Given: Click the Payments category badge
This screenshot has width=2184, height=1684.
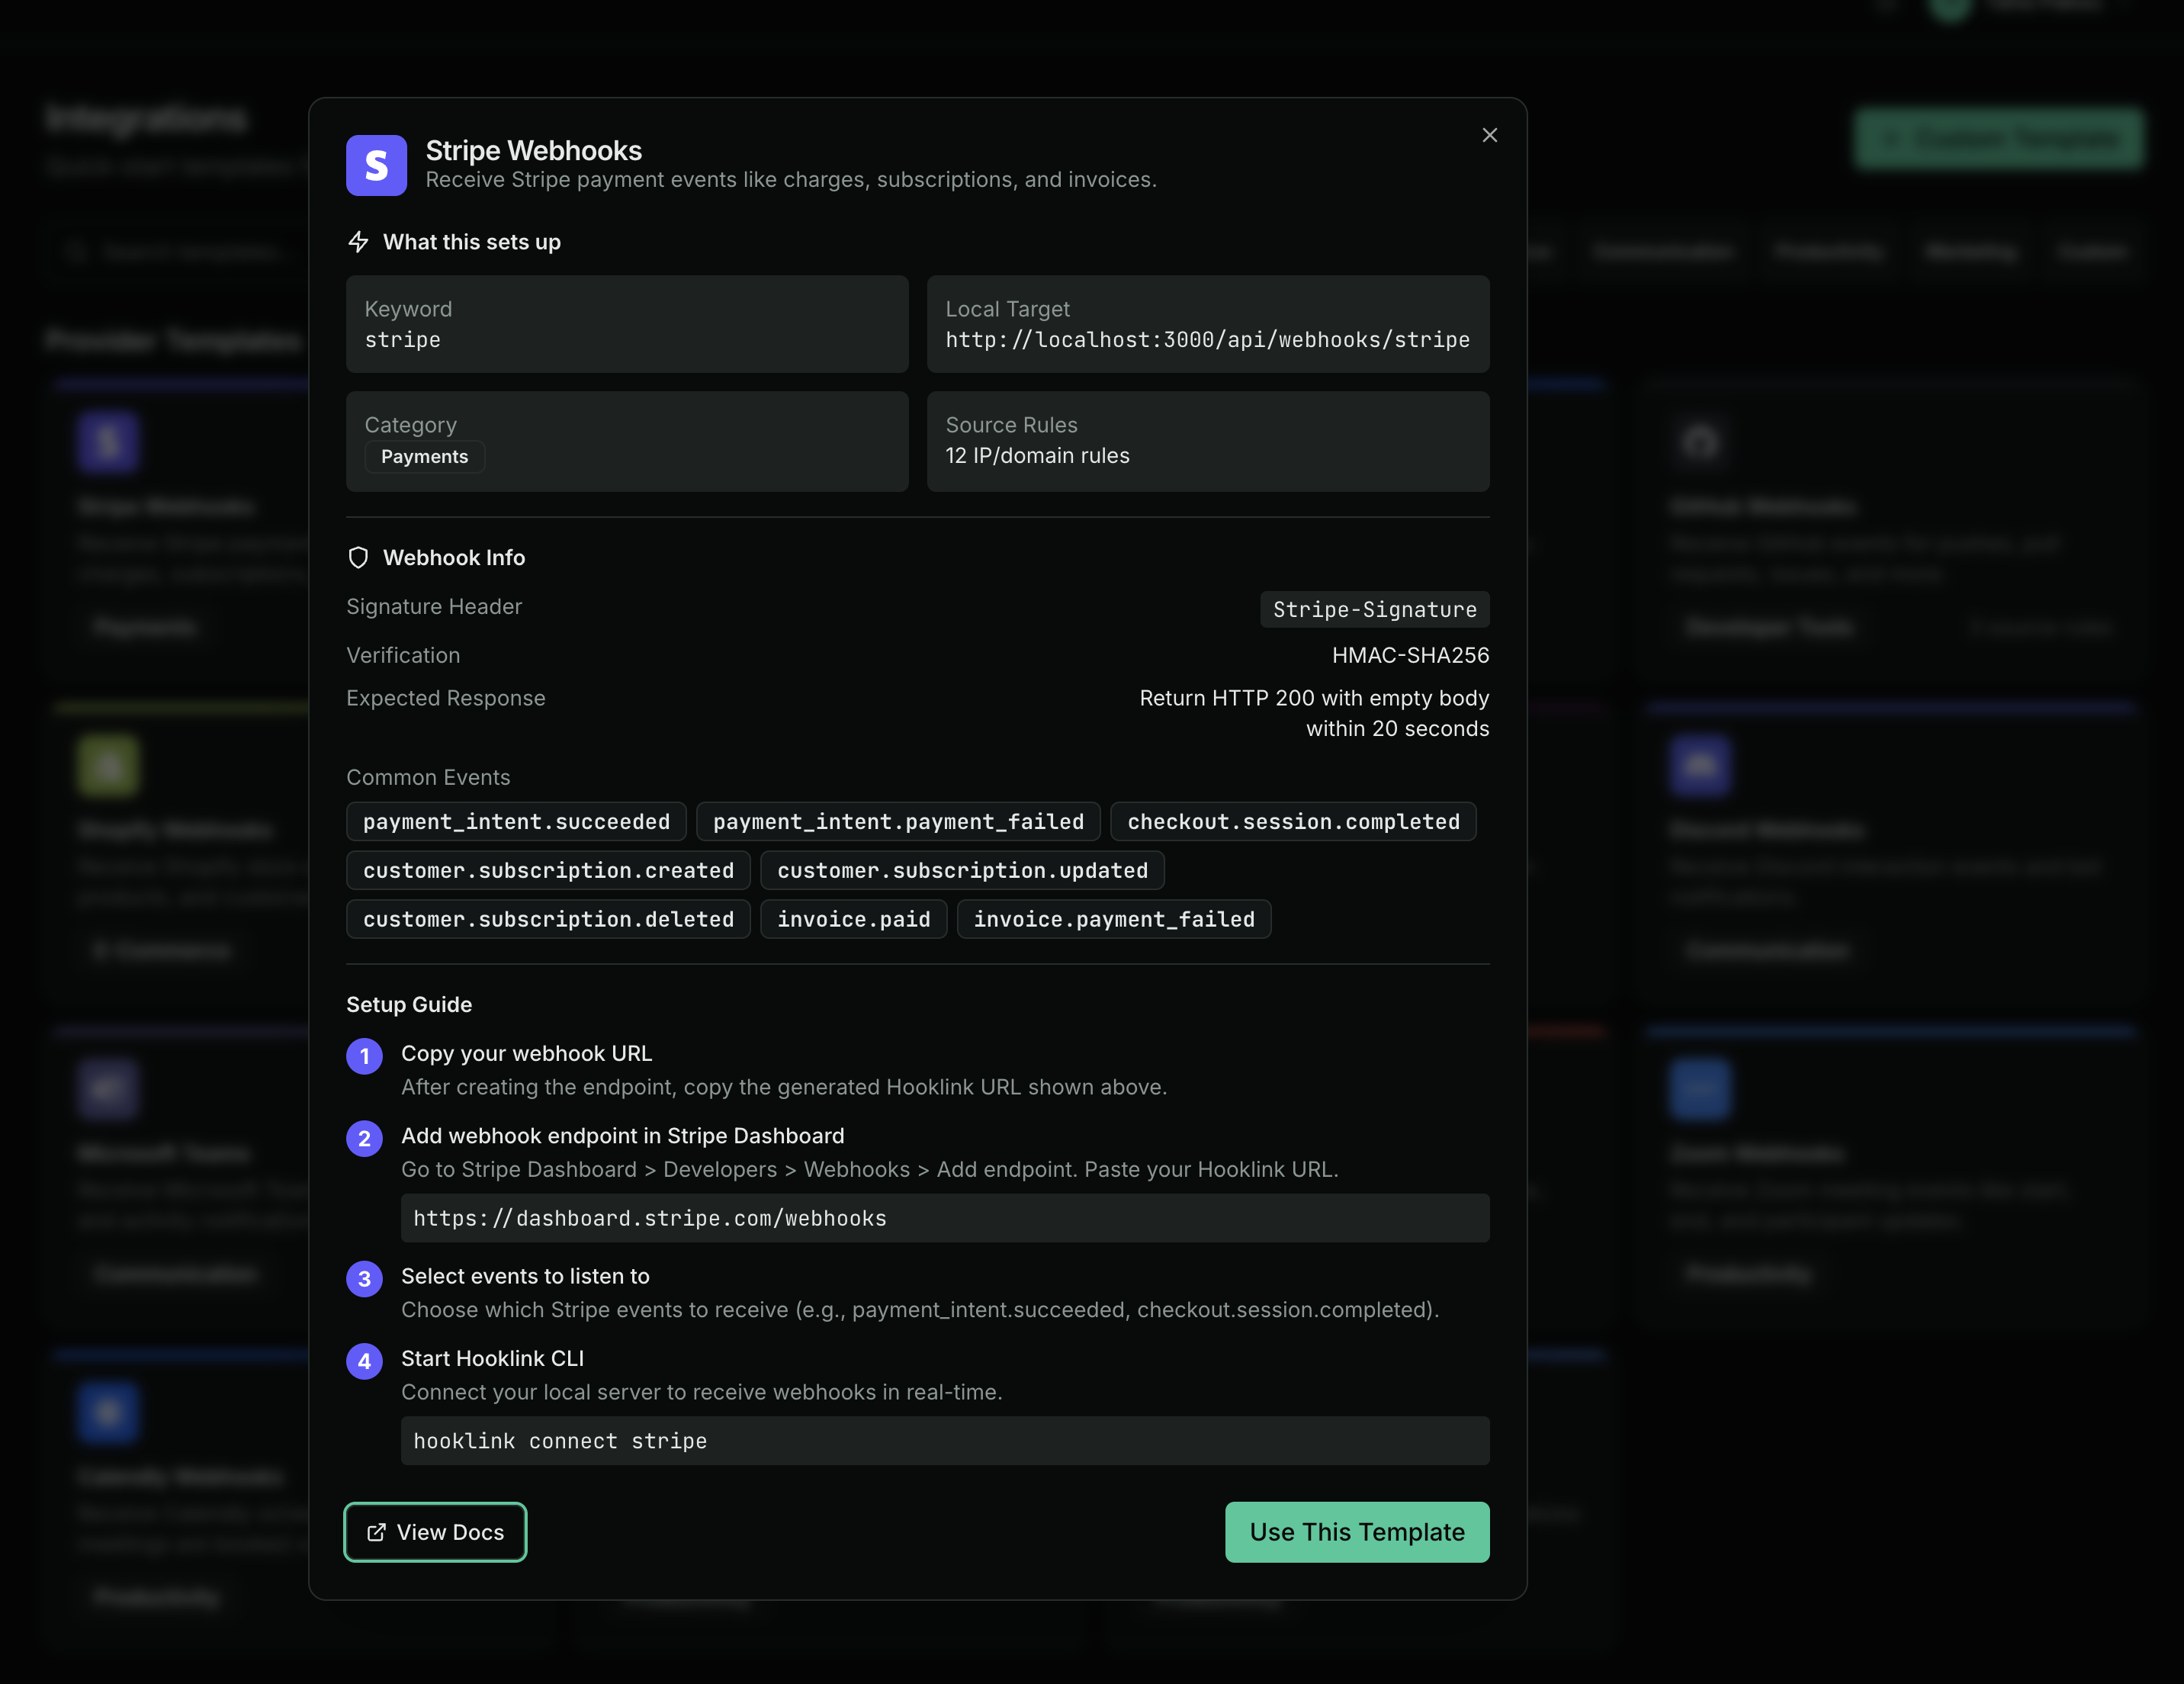Looking at the screenshot, I should pos(424,457).
